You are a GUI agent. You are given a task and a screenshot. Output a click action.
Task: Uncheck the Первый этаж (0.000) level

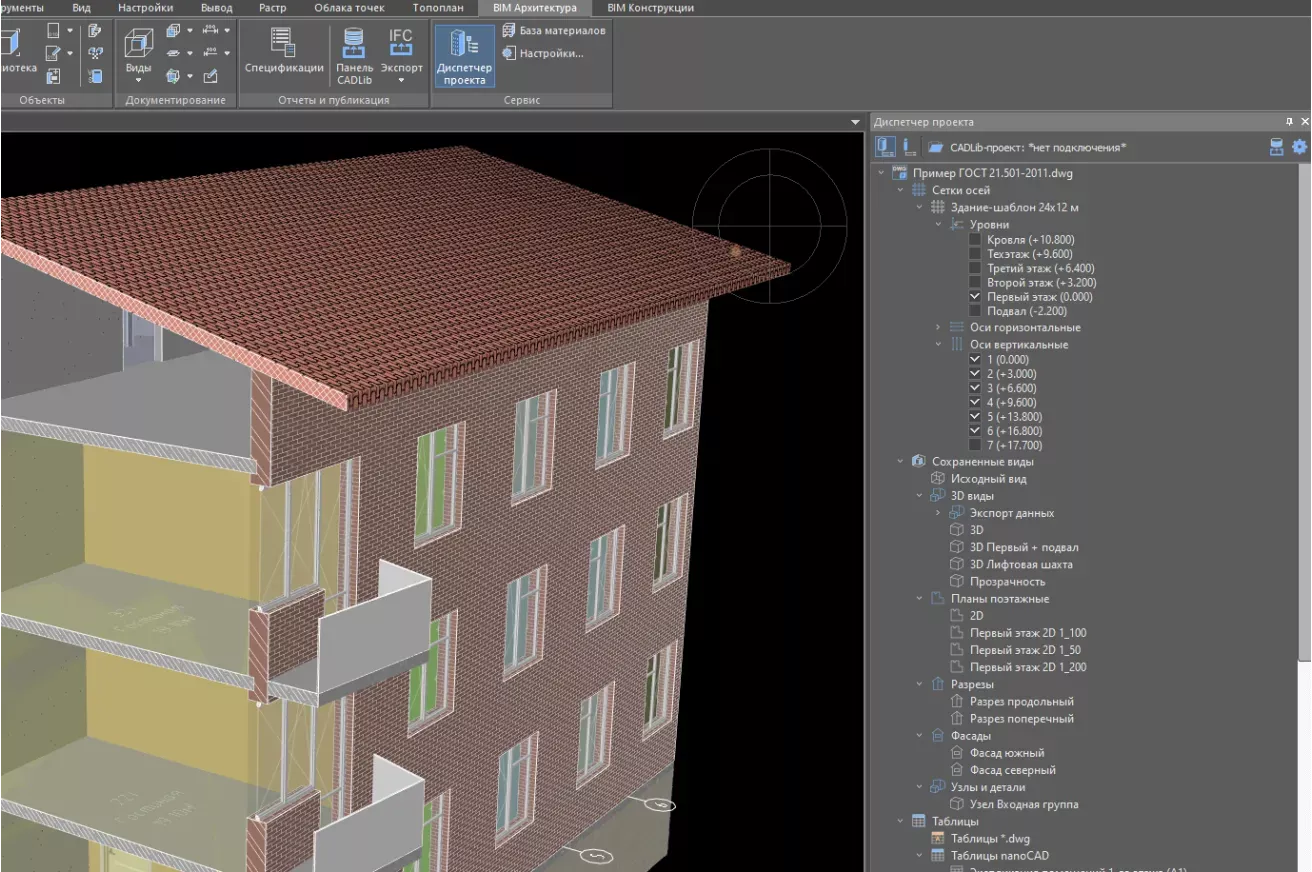click(973, 296)
